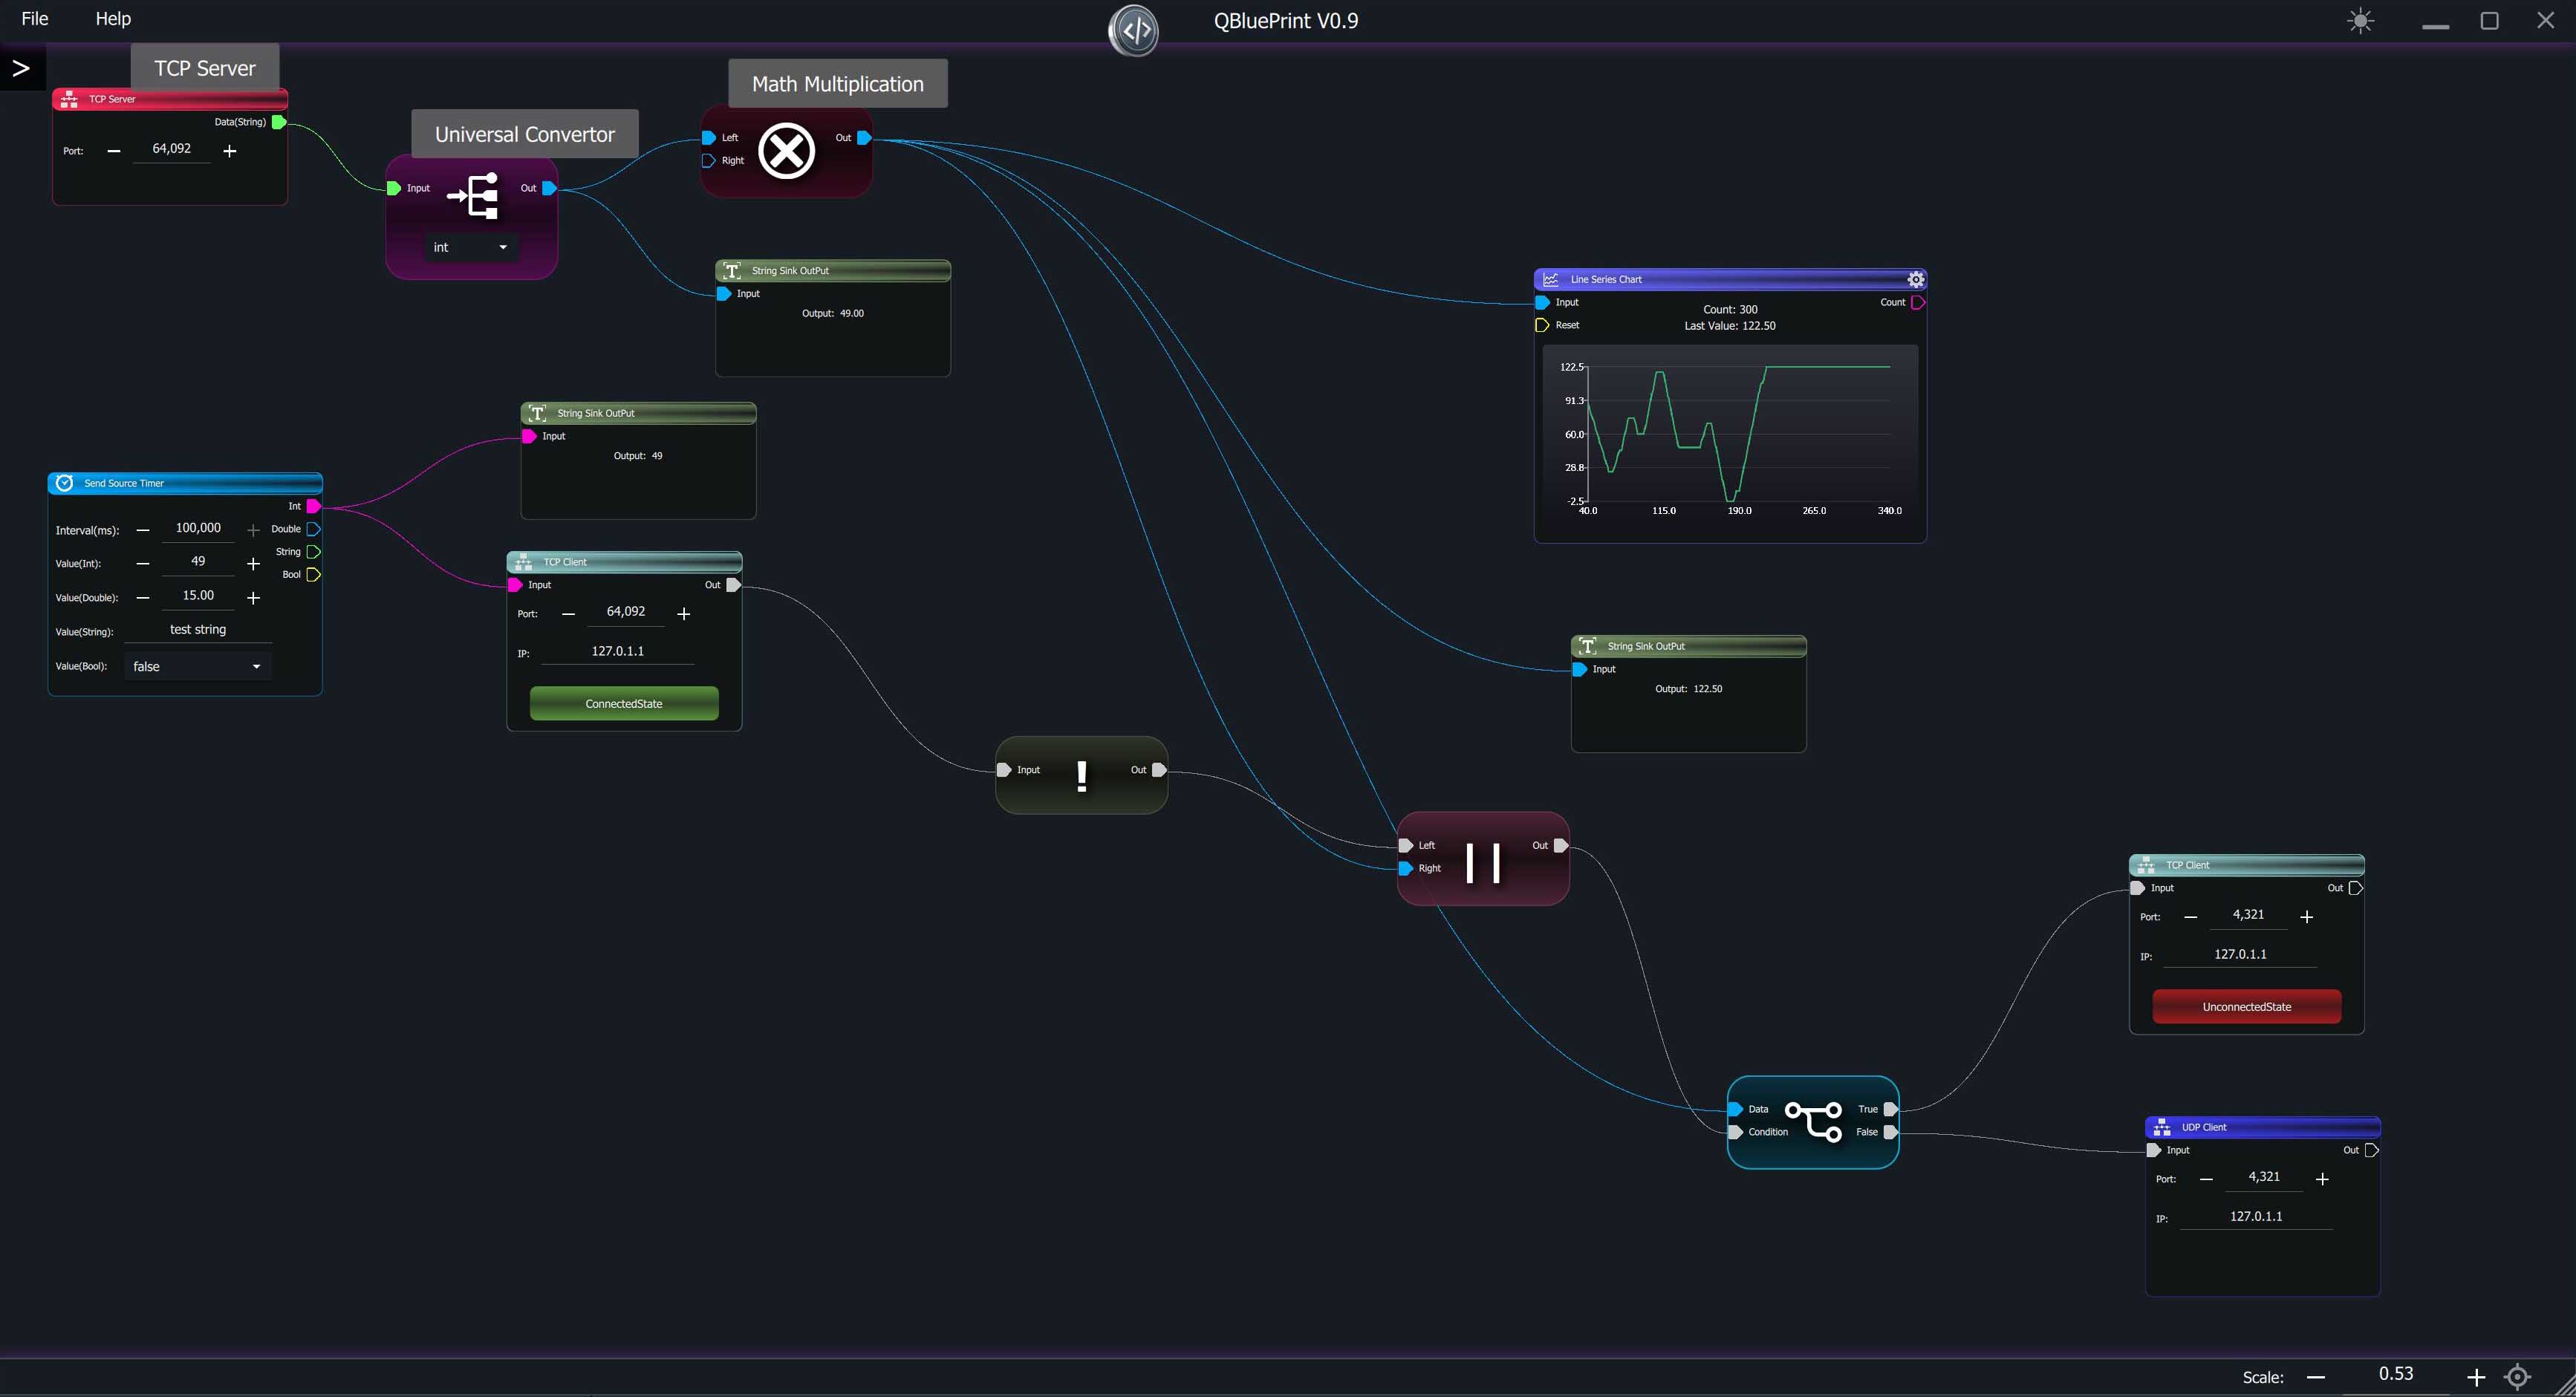Decrease the Value(Int) with minus button
Image resolution: width=2576 pixels, height=1397 pixels.
point(143,564)
